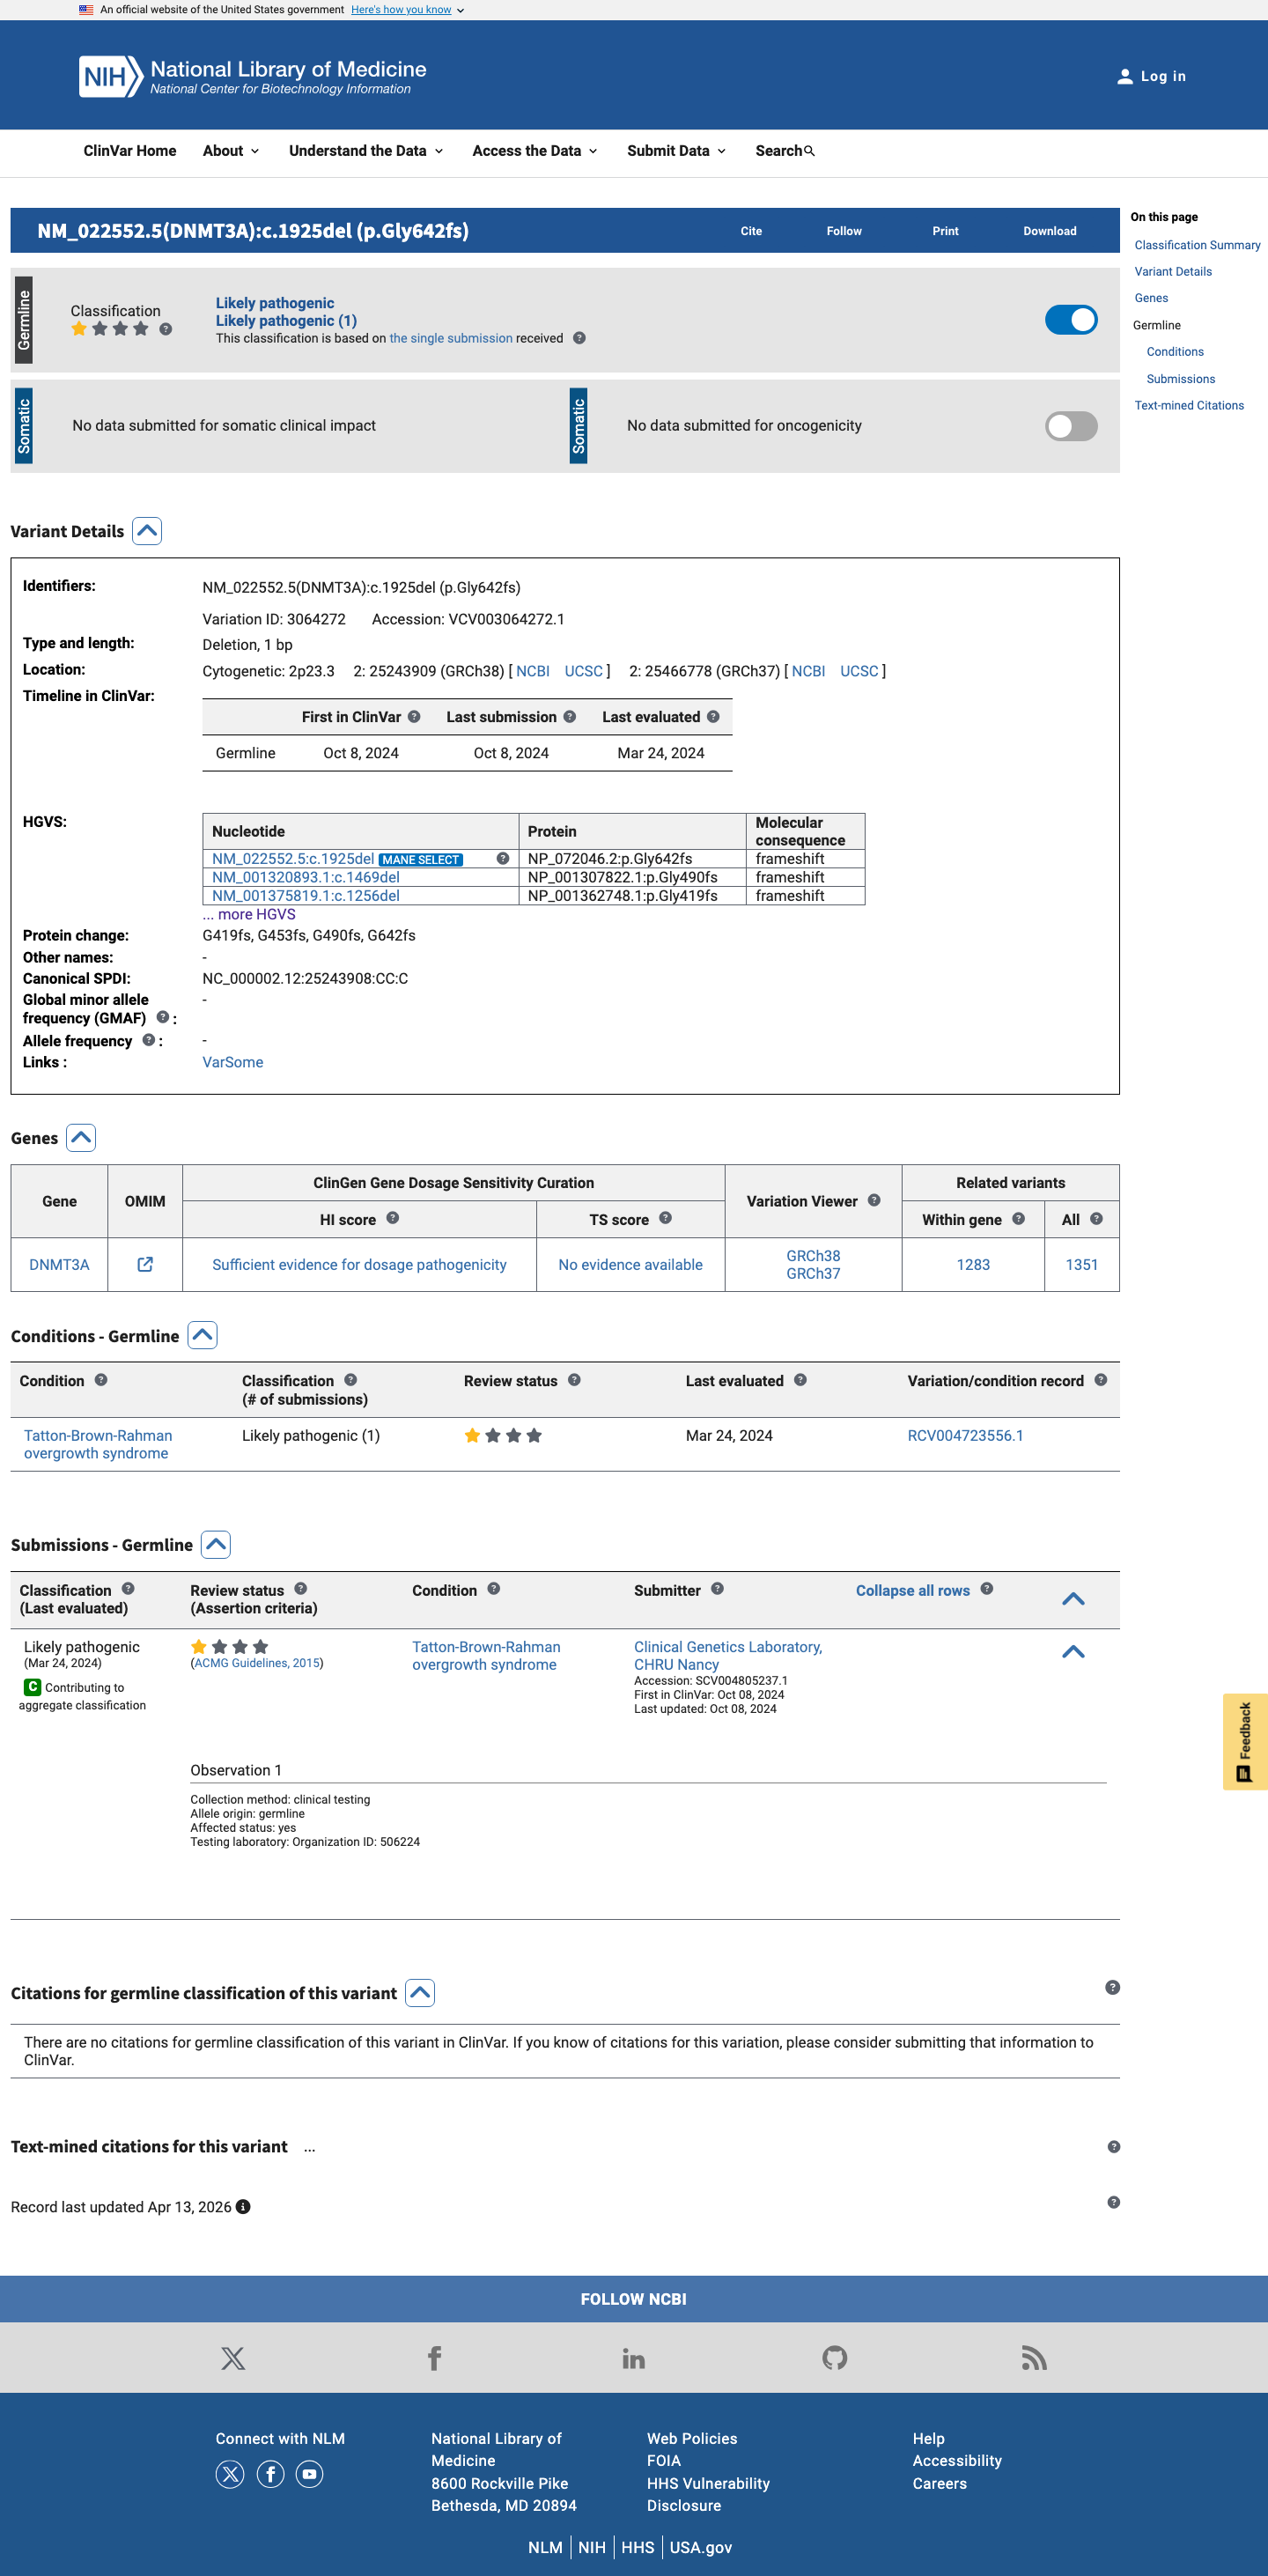Open the Search menu item
Viewport: 1268px width, 2576px height.
(x=785, y=151)
